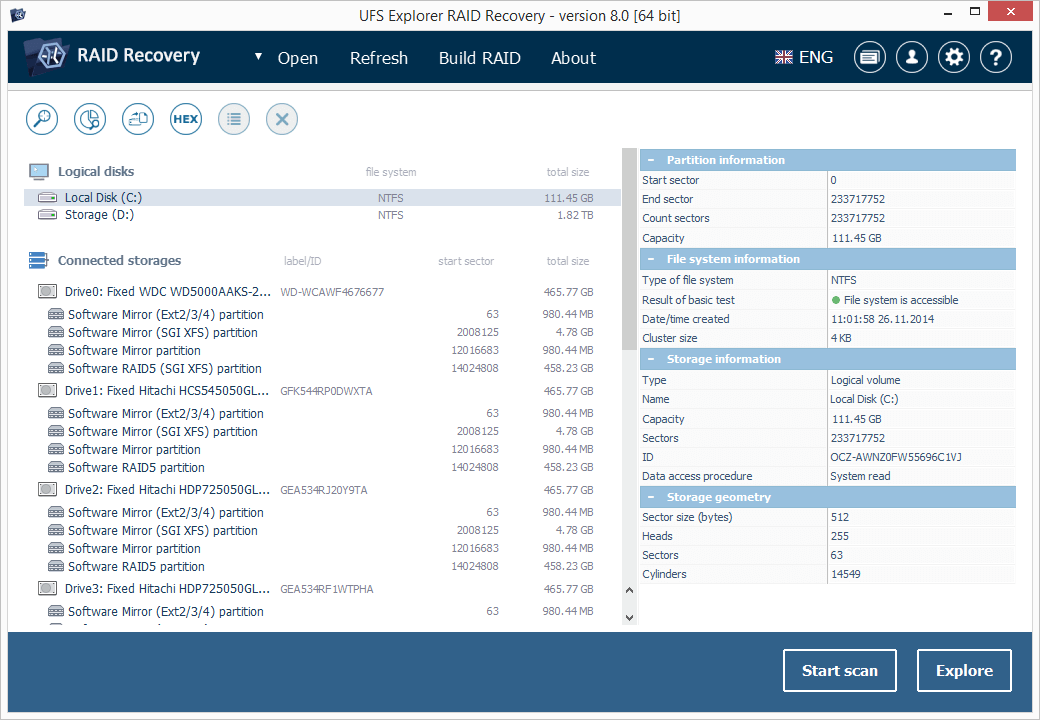
Task: Open the application settings gear
Action: click(x=953, y=57)
